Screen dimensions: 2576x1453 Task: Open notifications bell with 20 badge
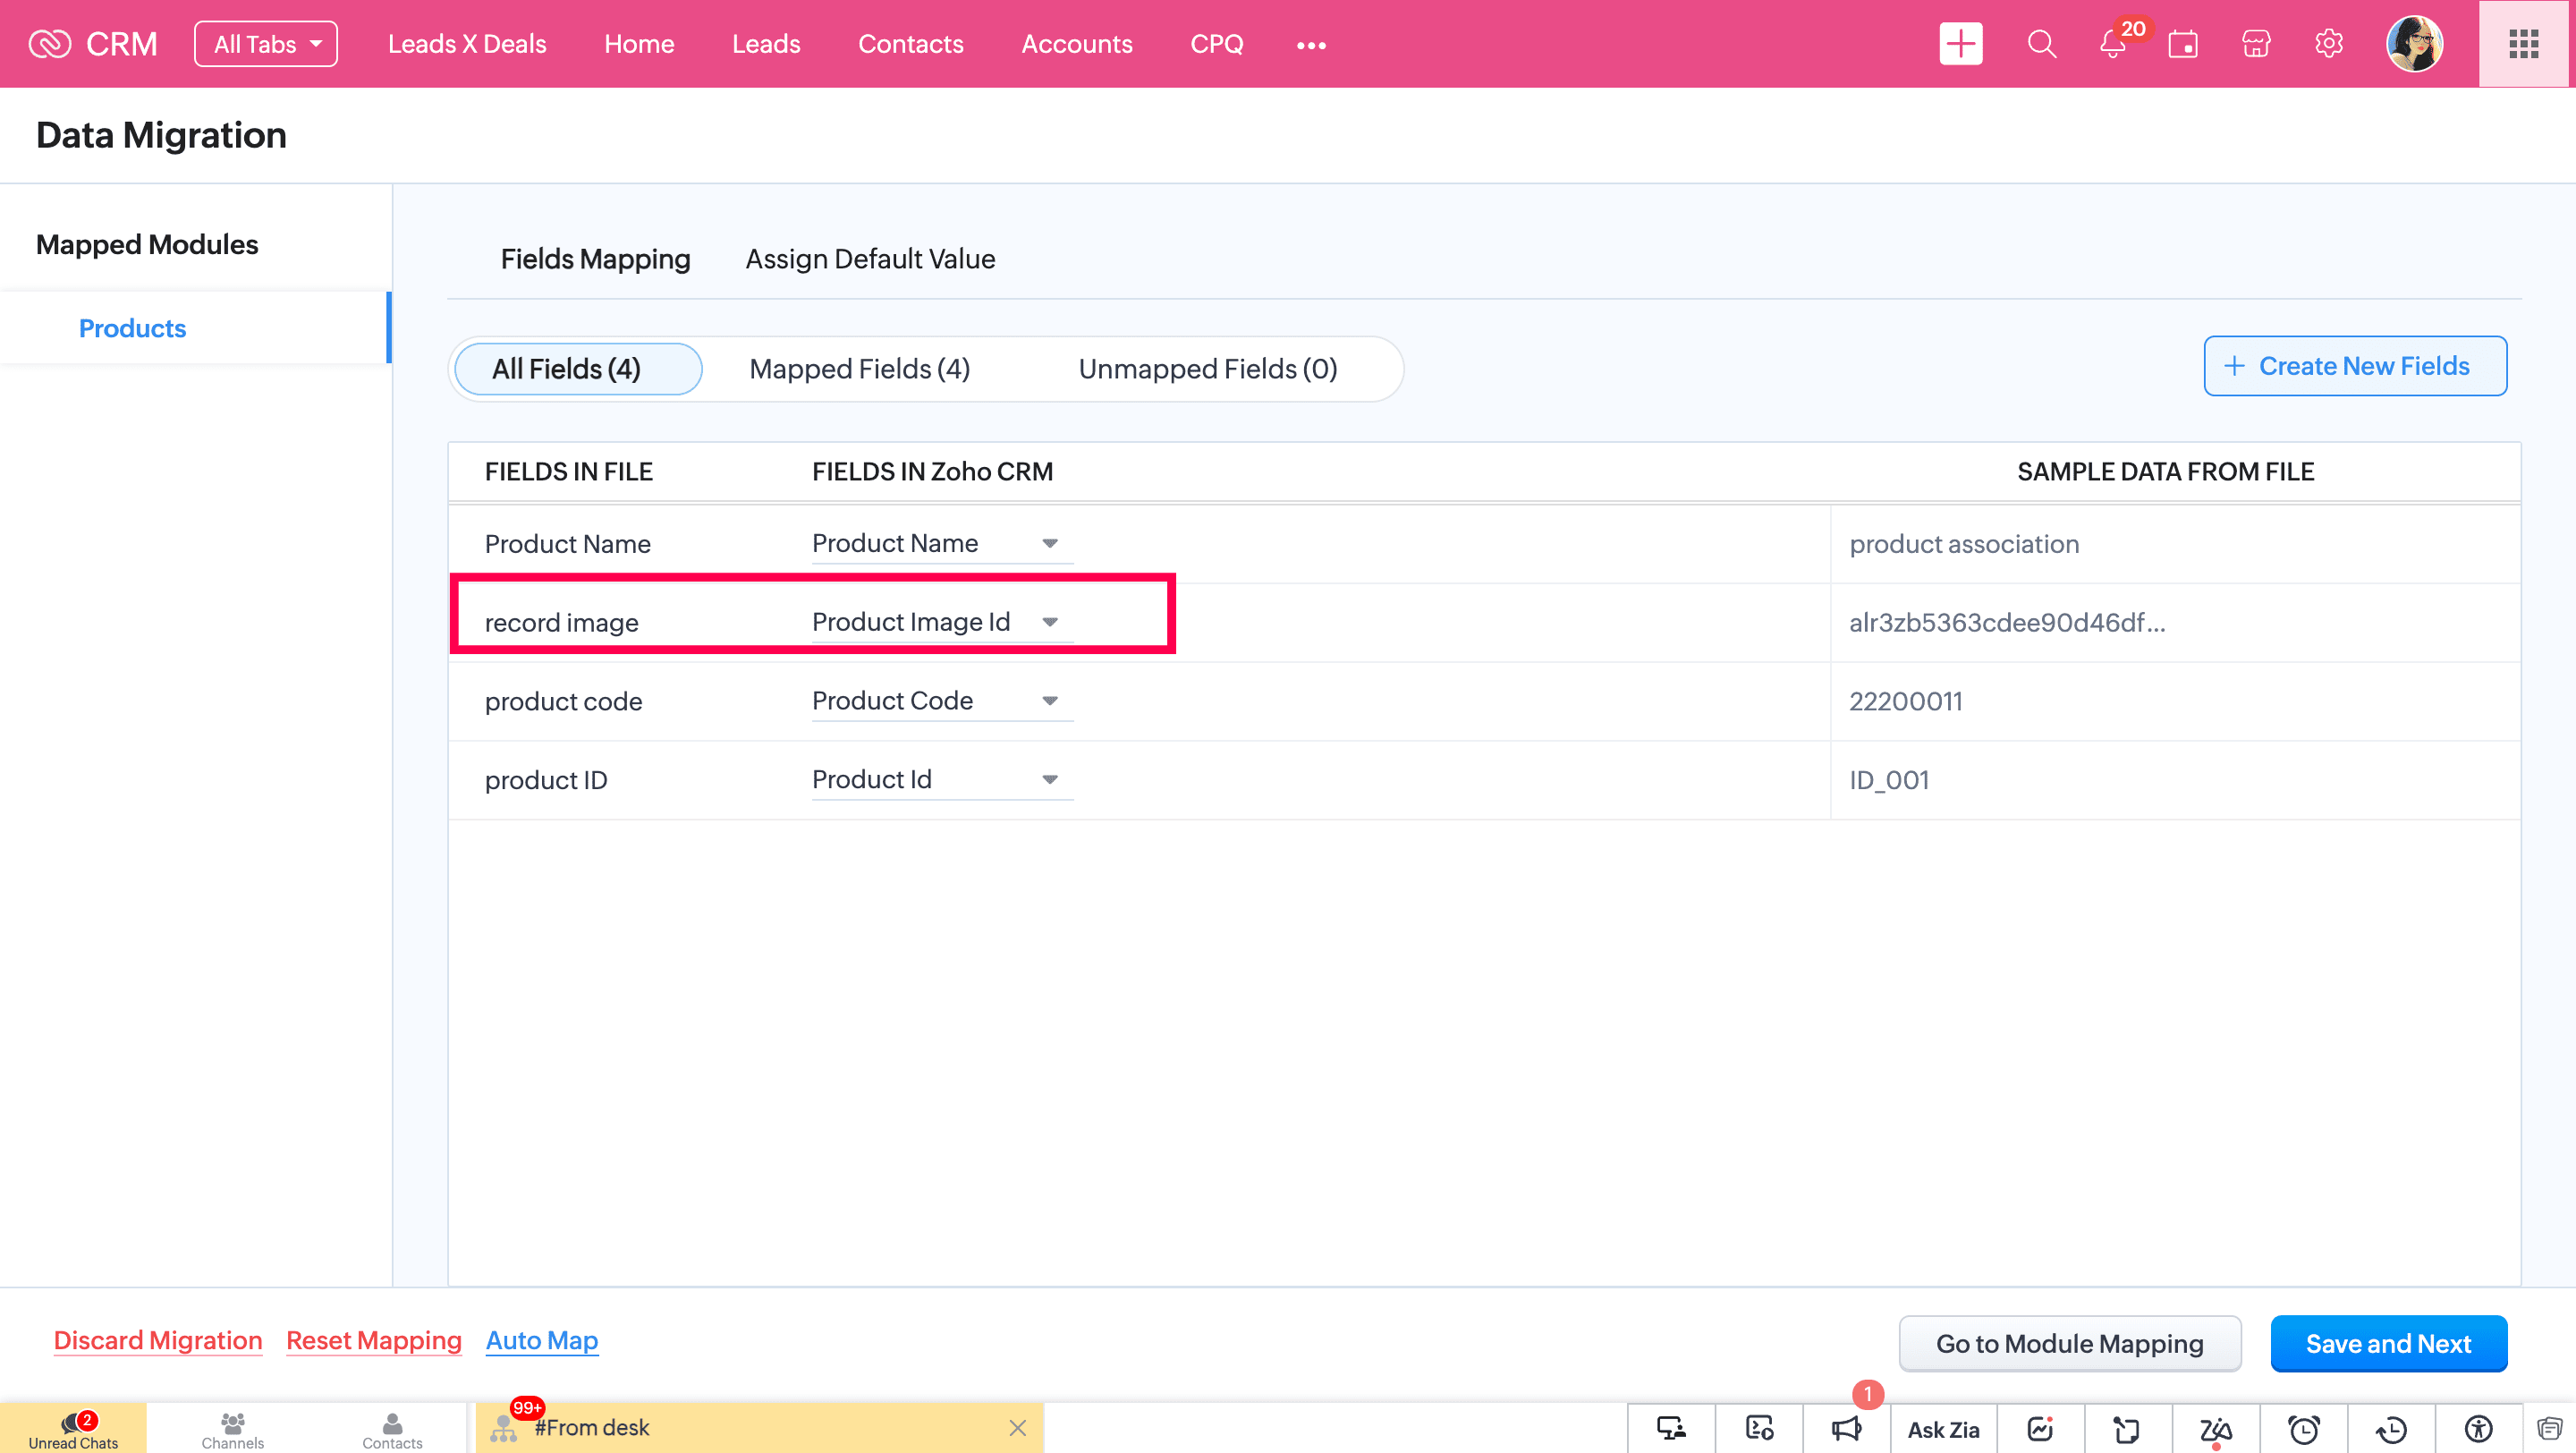coord(2112,44)
